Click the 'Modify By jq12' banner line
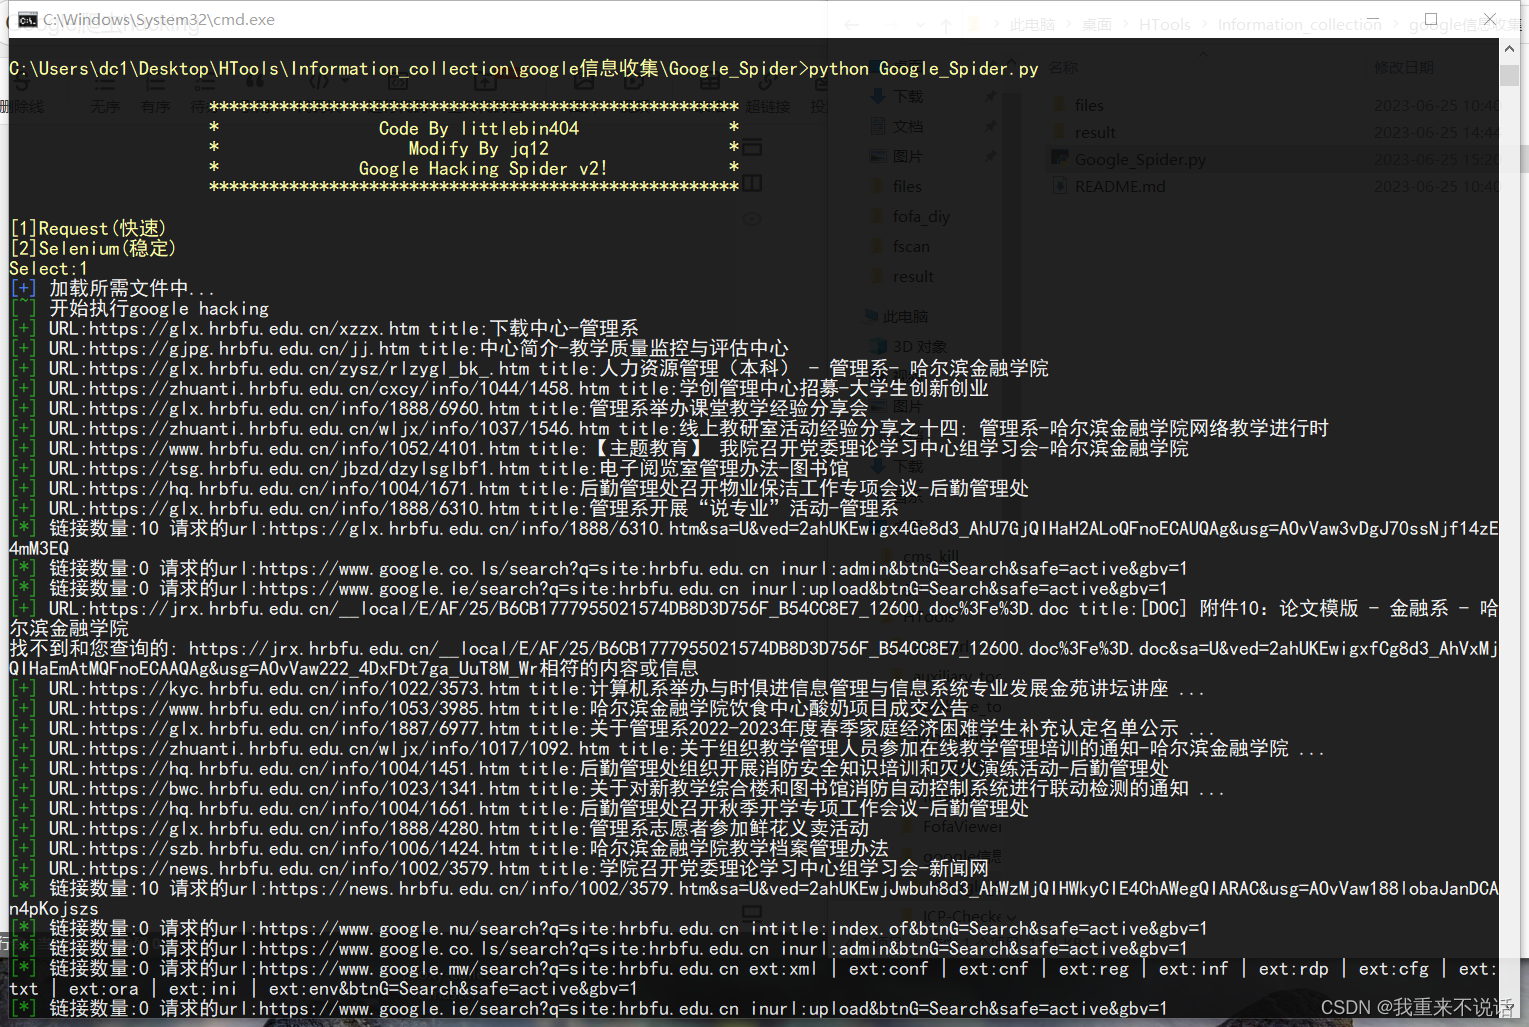This screenshot has height=1027, width=1529. click(478, 148)
